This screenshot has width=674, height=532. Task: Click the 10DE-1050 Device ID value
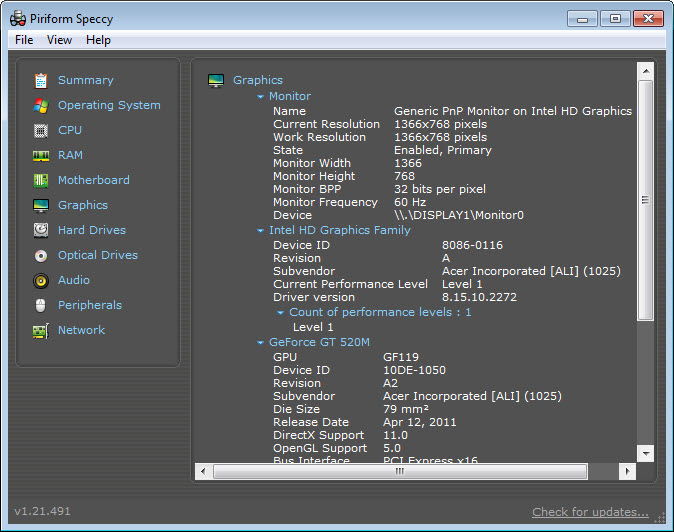click(x=414, y=370)
